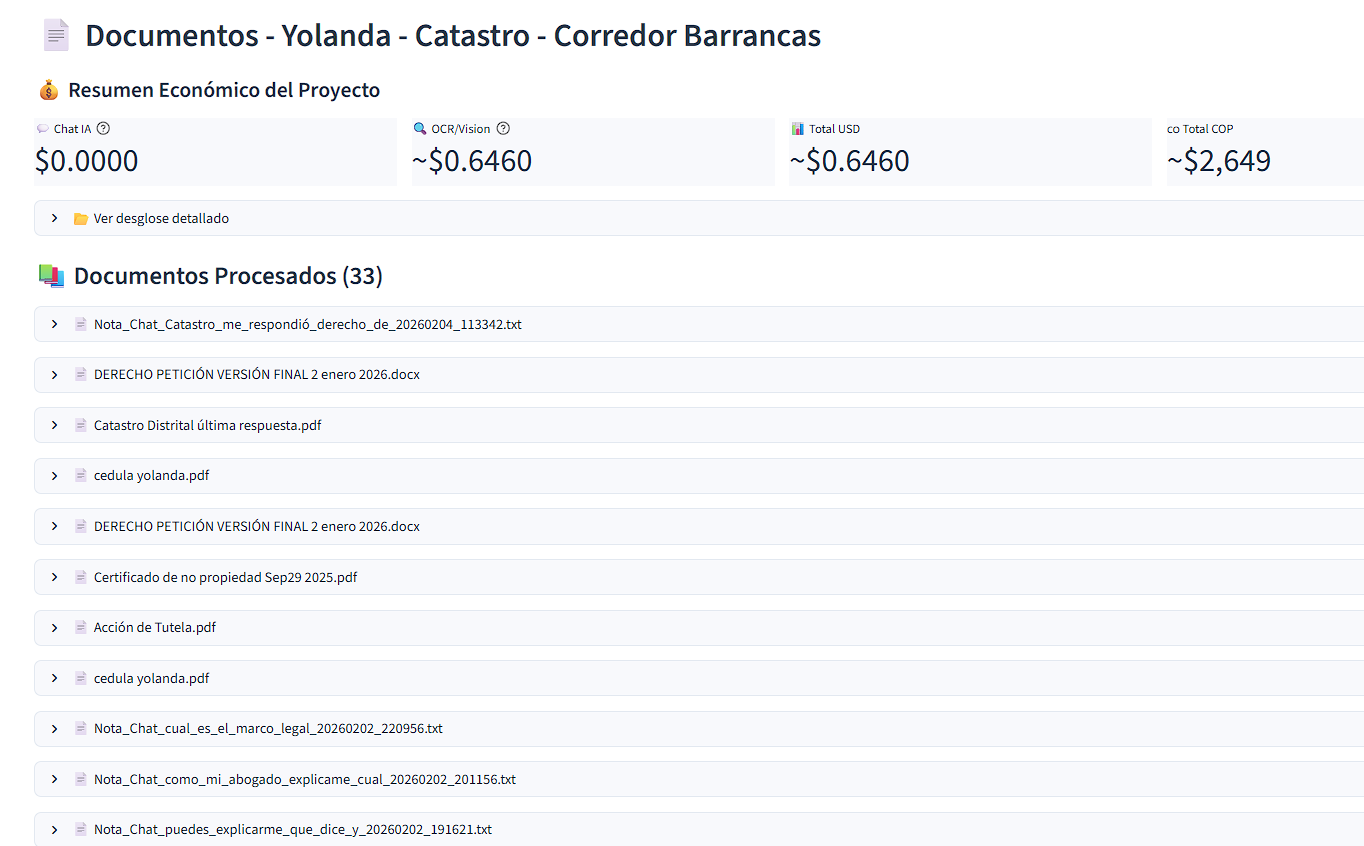Click help icon next to Chat IA

click(103, 129)
